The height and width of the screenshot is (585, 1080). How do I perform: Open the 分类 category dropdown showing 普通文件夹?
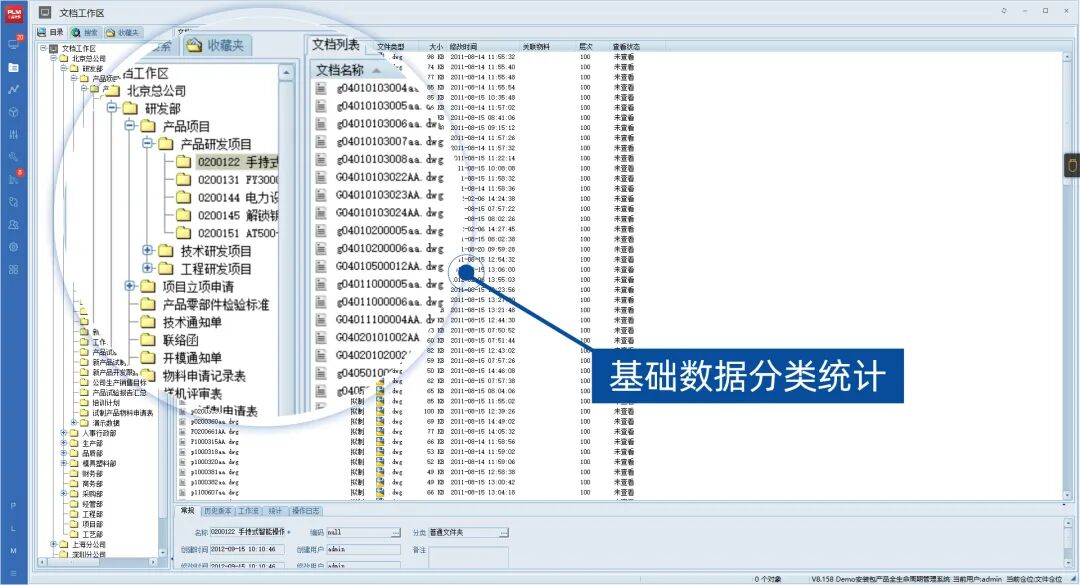(x=503, y=532)
